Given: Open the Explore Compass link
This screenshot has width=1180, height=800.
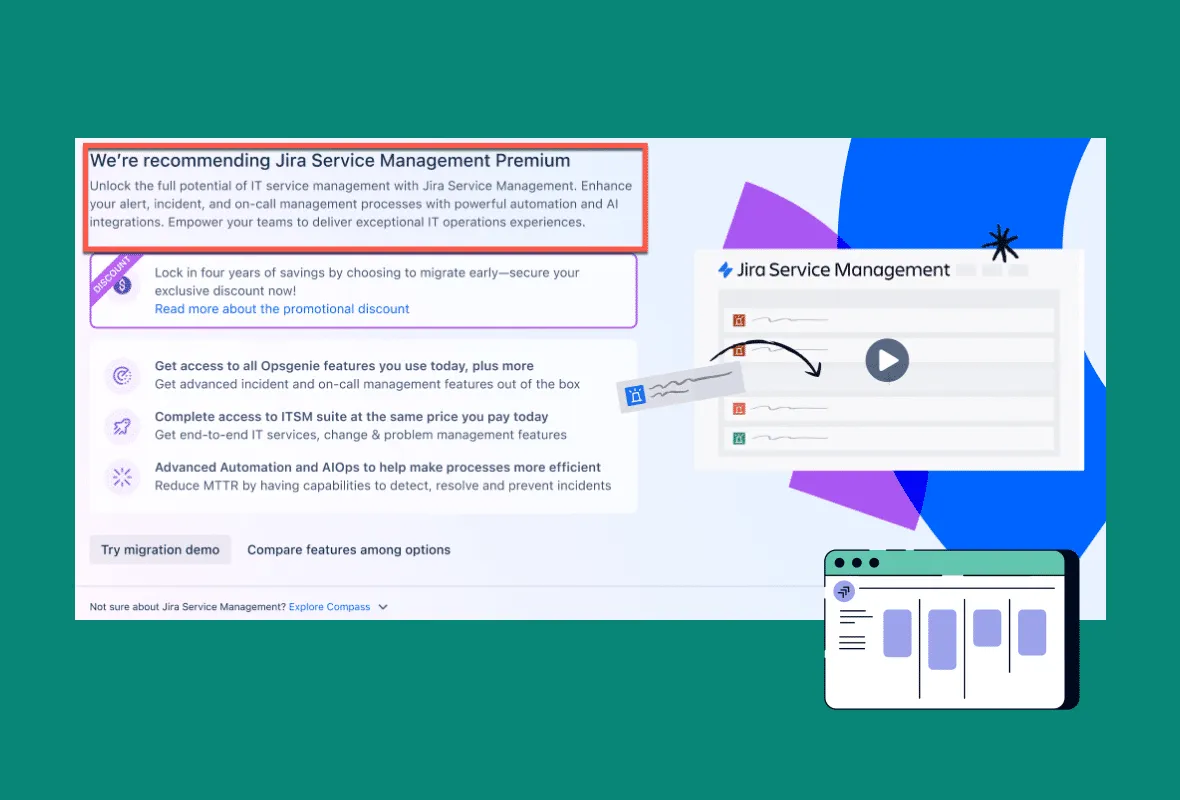Looking at the screenshot, I should [x=329, y=607].
